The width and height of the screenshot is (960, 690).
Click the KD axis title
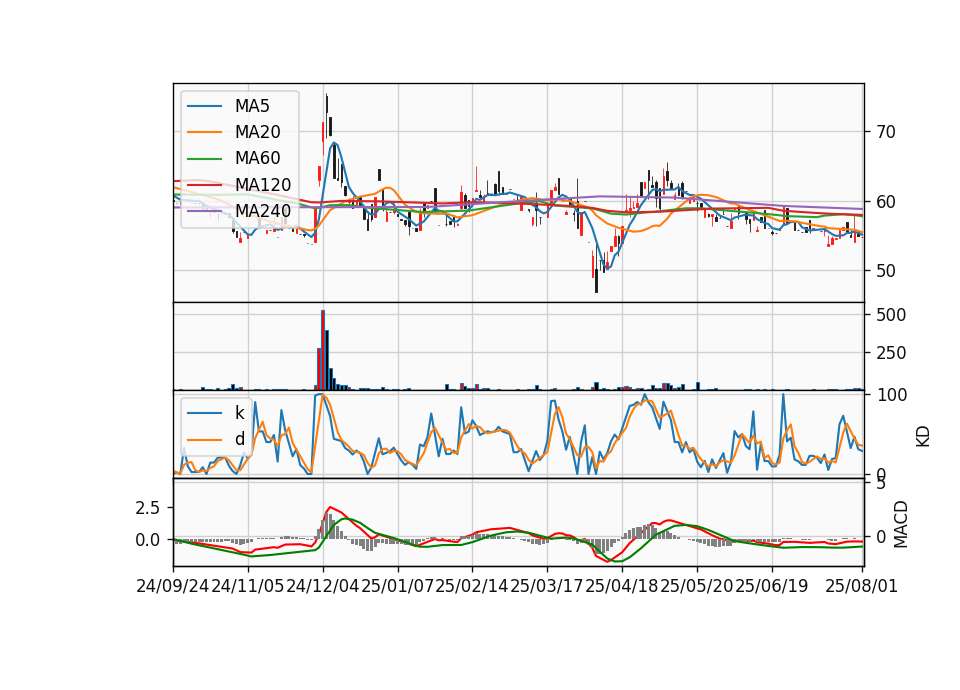[923, 437]
